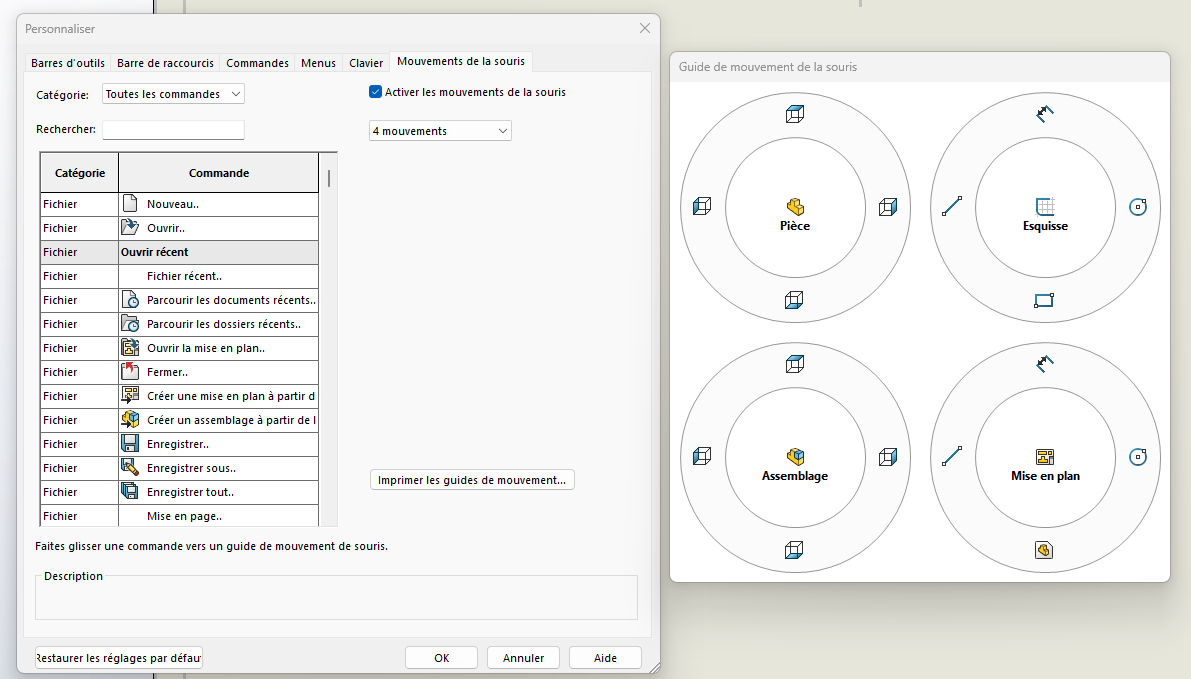Select the bottom part icon in Mise en plan guide
The height and width of the screenshot is (679, 1191).
1044,550
